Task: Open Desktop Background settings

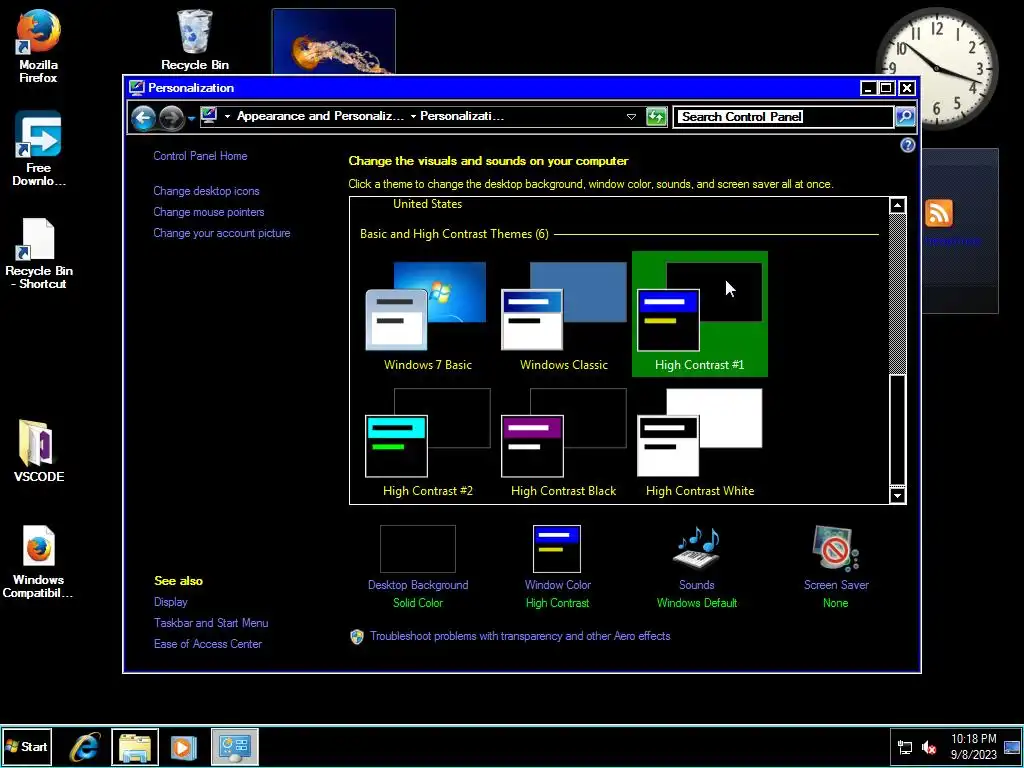Action: pos(418,567)
